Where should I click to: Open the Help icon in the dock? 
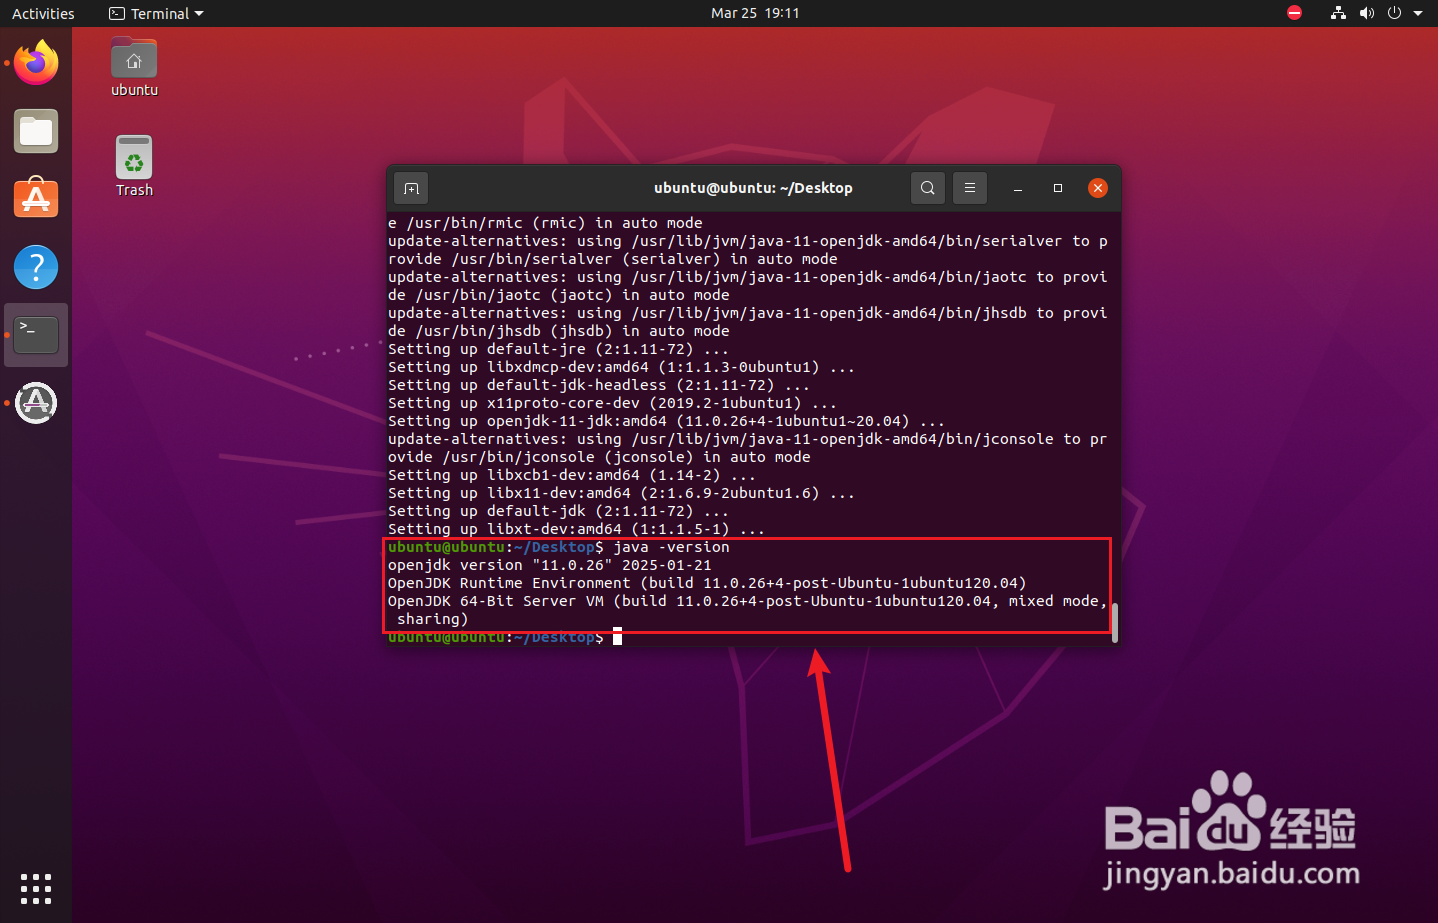36,267
